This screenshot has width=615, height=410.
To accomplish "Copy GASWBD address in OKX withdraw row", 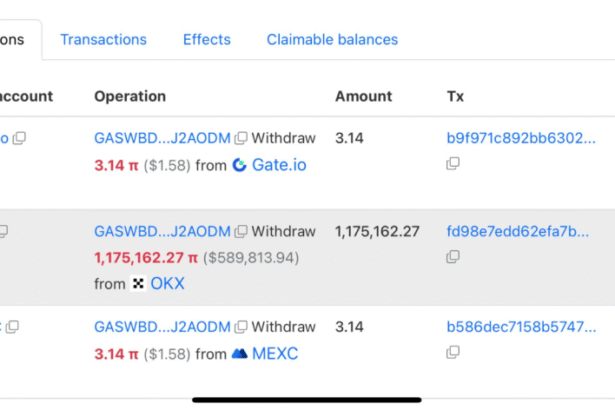I will pos(241,232).
